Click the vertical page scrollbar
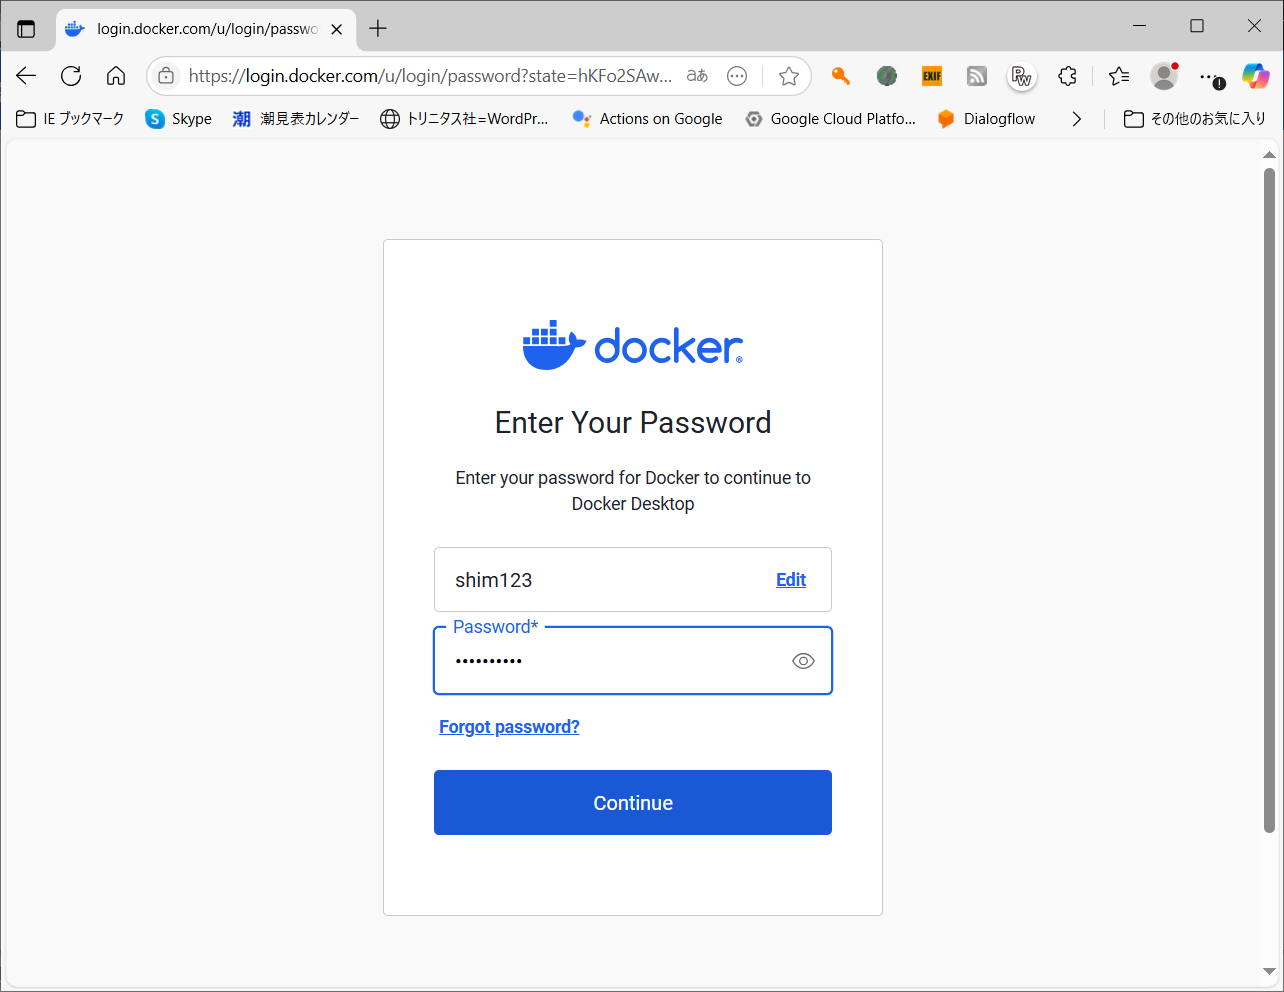The image size is (1284, 992). 1269,500
